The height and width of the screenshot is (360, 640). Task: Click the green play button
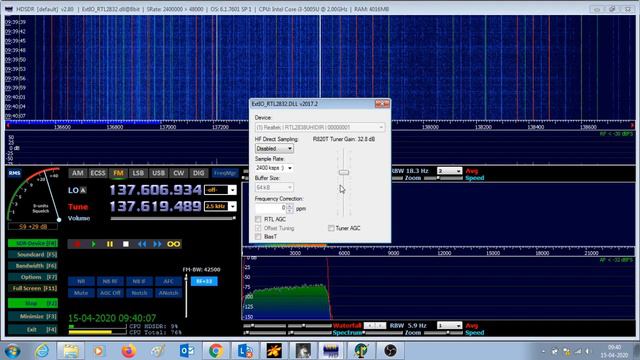(93, 244)
